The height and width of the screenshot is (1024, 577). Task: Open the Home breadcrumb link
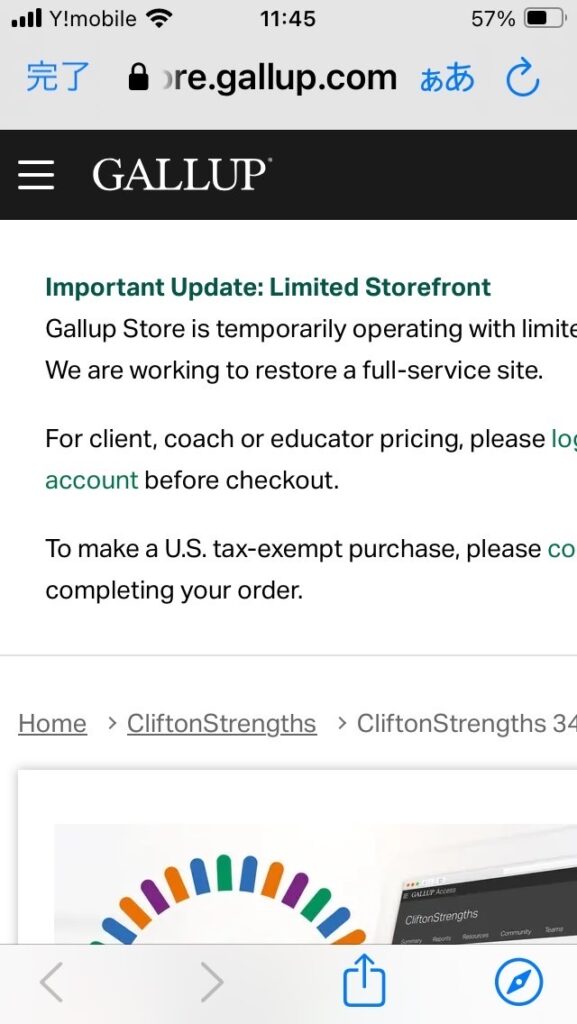tap(52, 724)
